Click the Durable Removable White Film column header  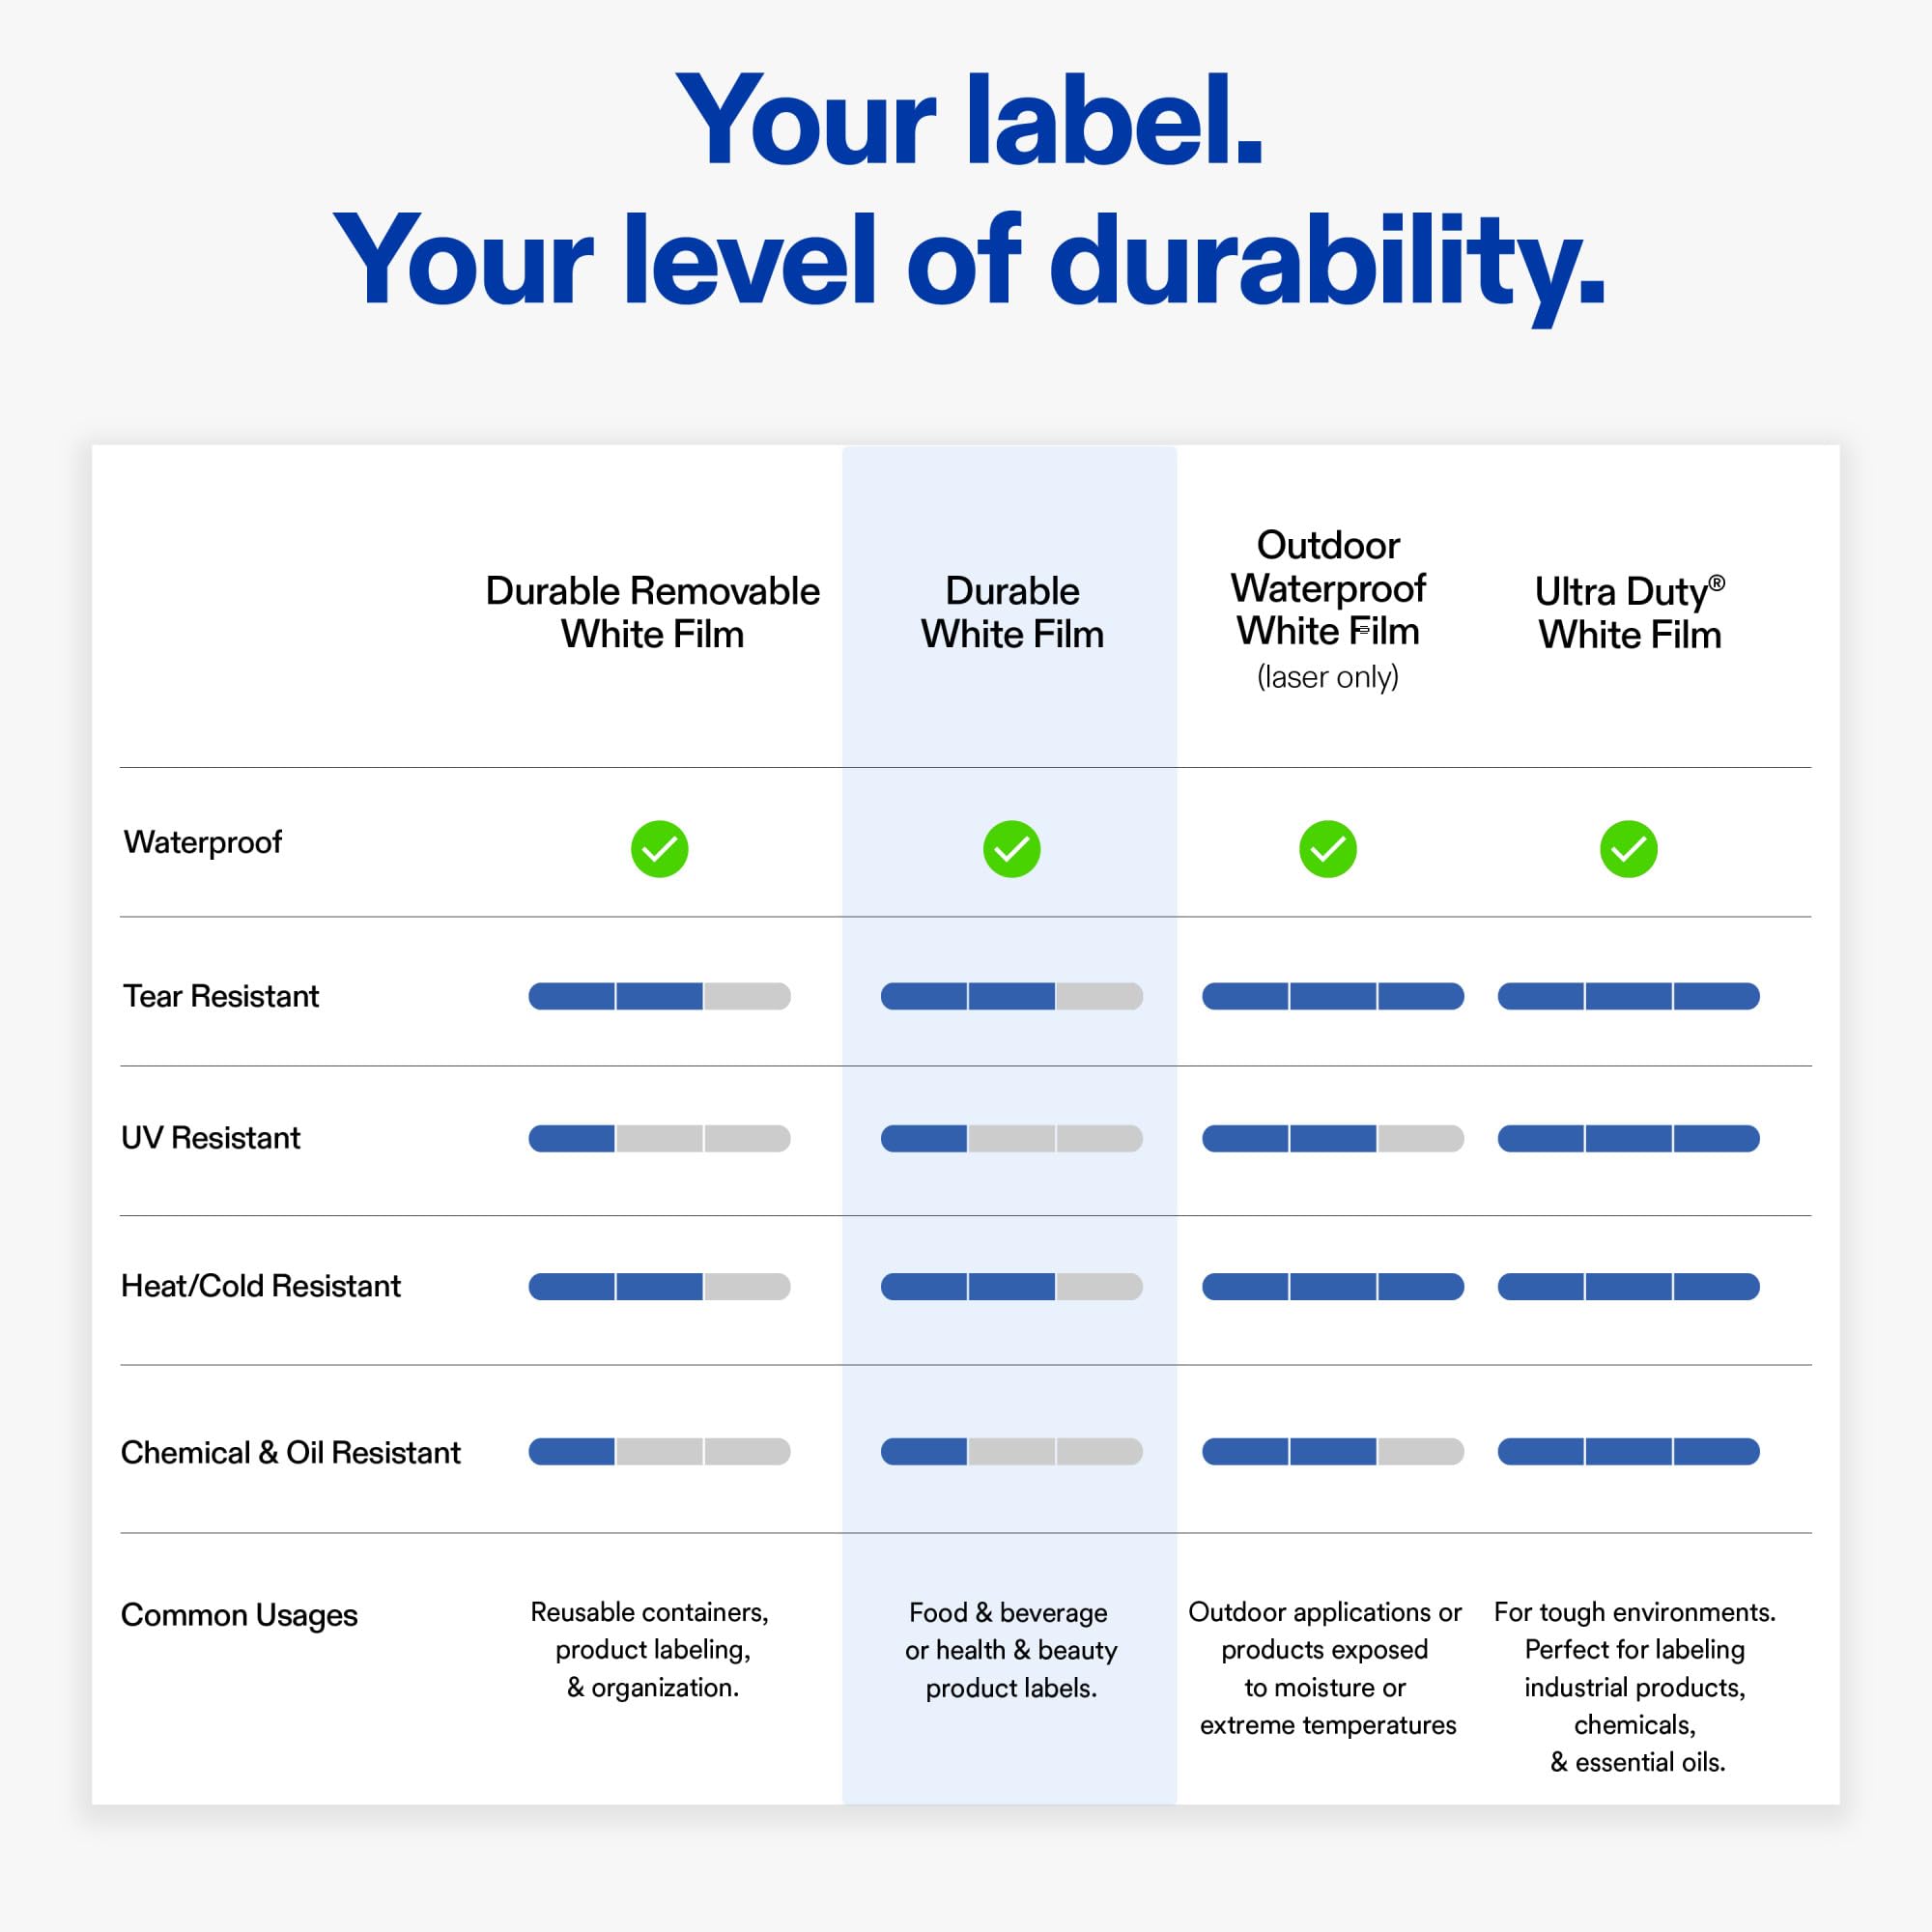(x=652, y=612)
